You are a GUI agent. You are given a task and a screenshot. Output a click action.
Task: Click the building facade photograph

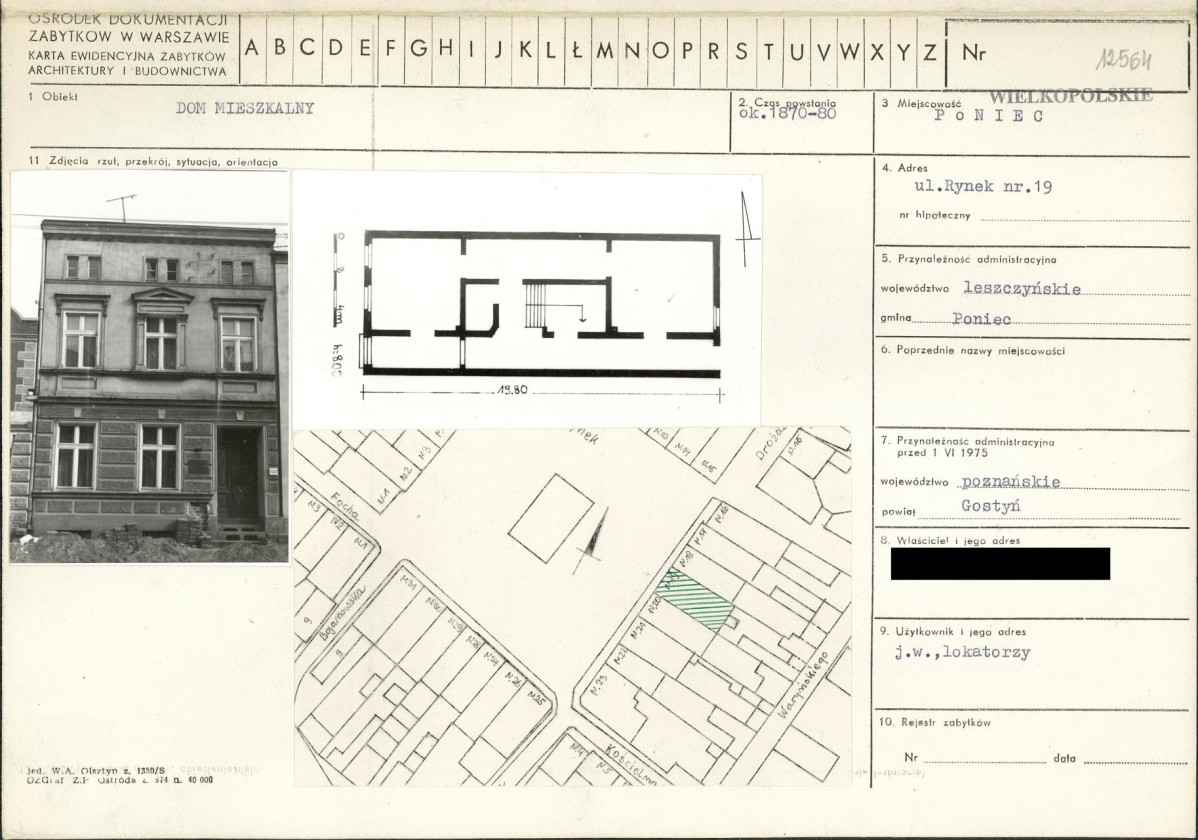pyautogui.click(x=150, y=367)
